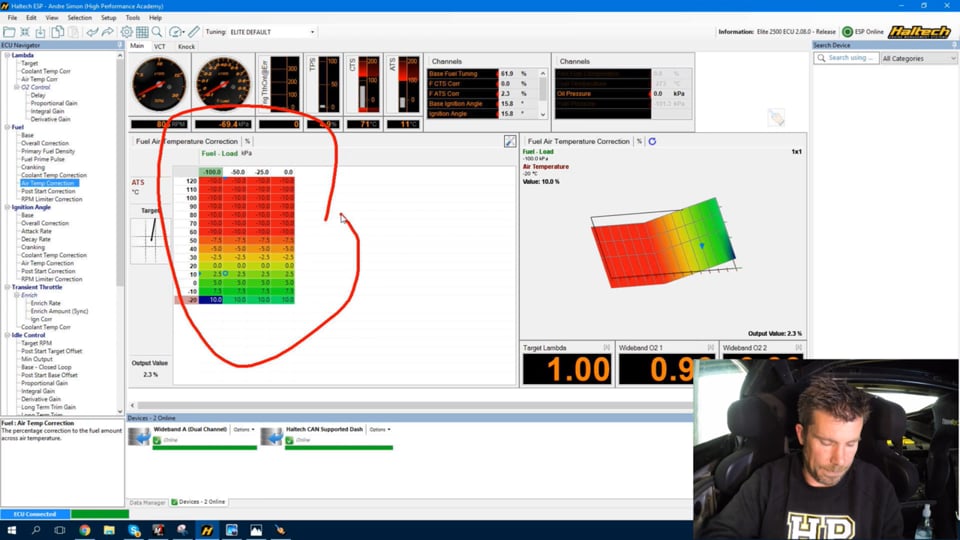960x540 pixels.
Task: Click the Base Fuel Tuning channel row
Action: point(482,73)
